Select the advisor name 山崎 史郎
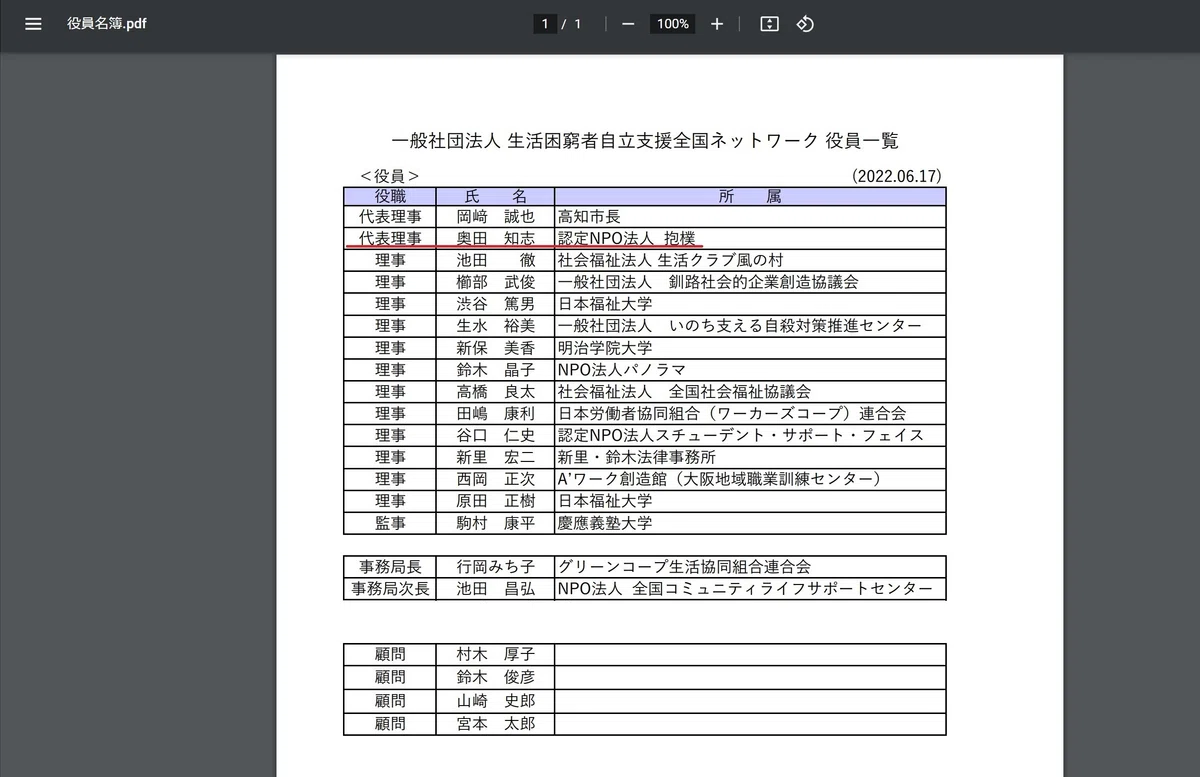Screen dimensions: 1200x777 point(495,701)
